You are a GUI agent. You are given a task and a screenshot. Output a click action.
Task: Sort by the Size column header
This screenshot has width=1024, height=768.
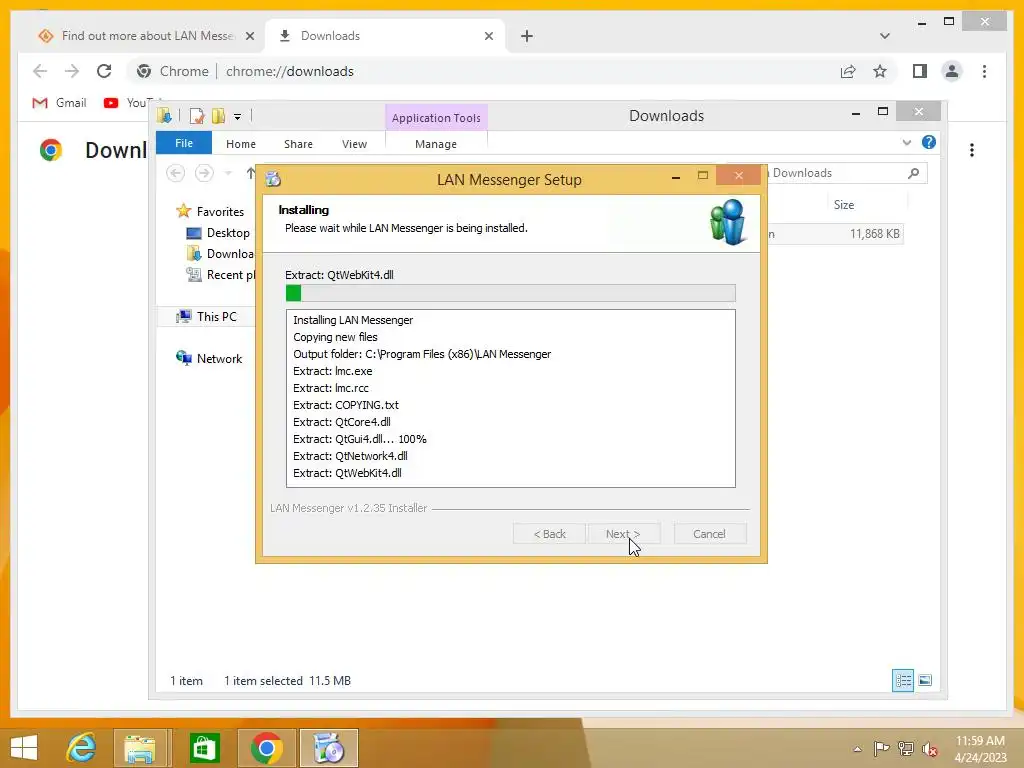[x=843, y=204]
